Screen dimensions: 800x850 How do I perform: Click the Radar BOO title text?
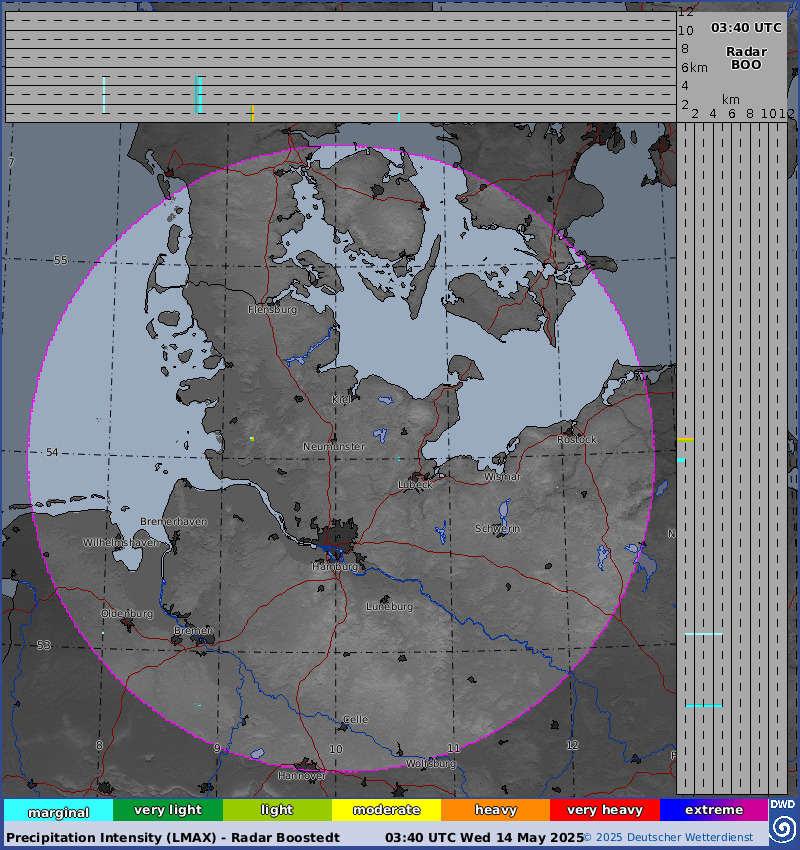[746, 58]
